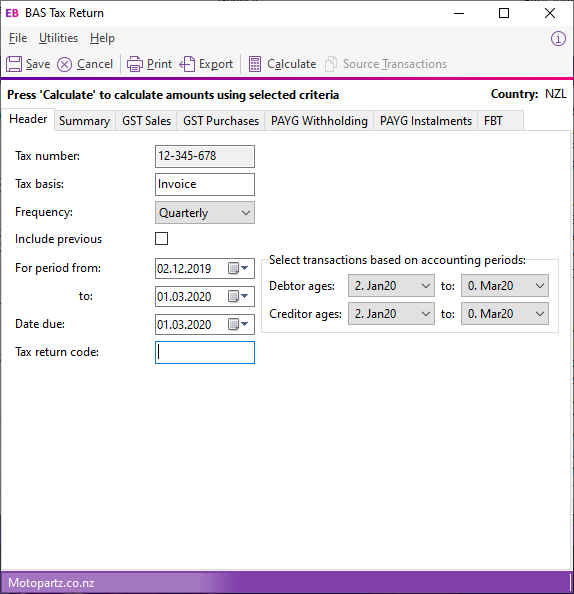Click the Export document icon
Image resolution: width=574 pixels, height=594 pixels.
[187, 64]
